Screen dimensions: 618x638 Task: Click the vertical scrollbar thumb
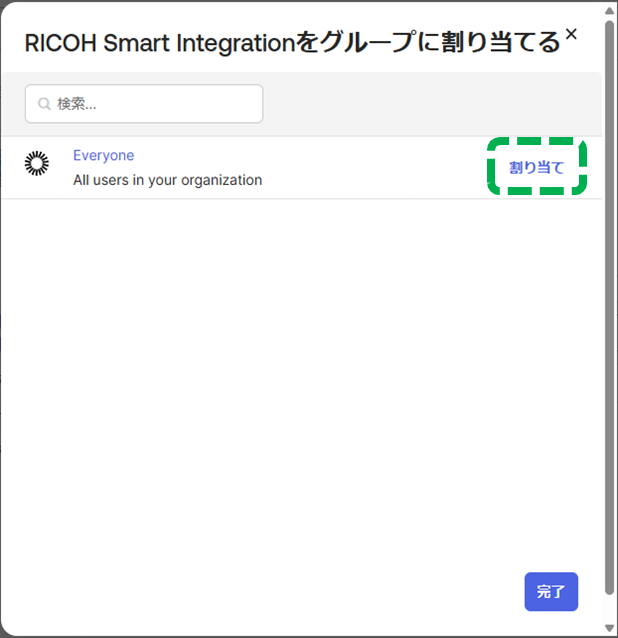609,308
